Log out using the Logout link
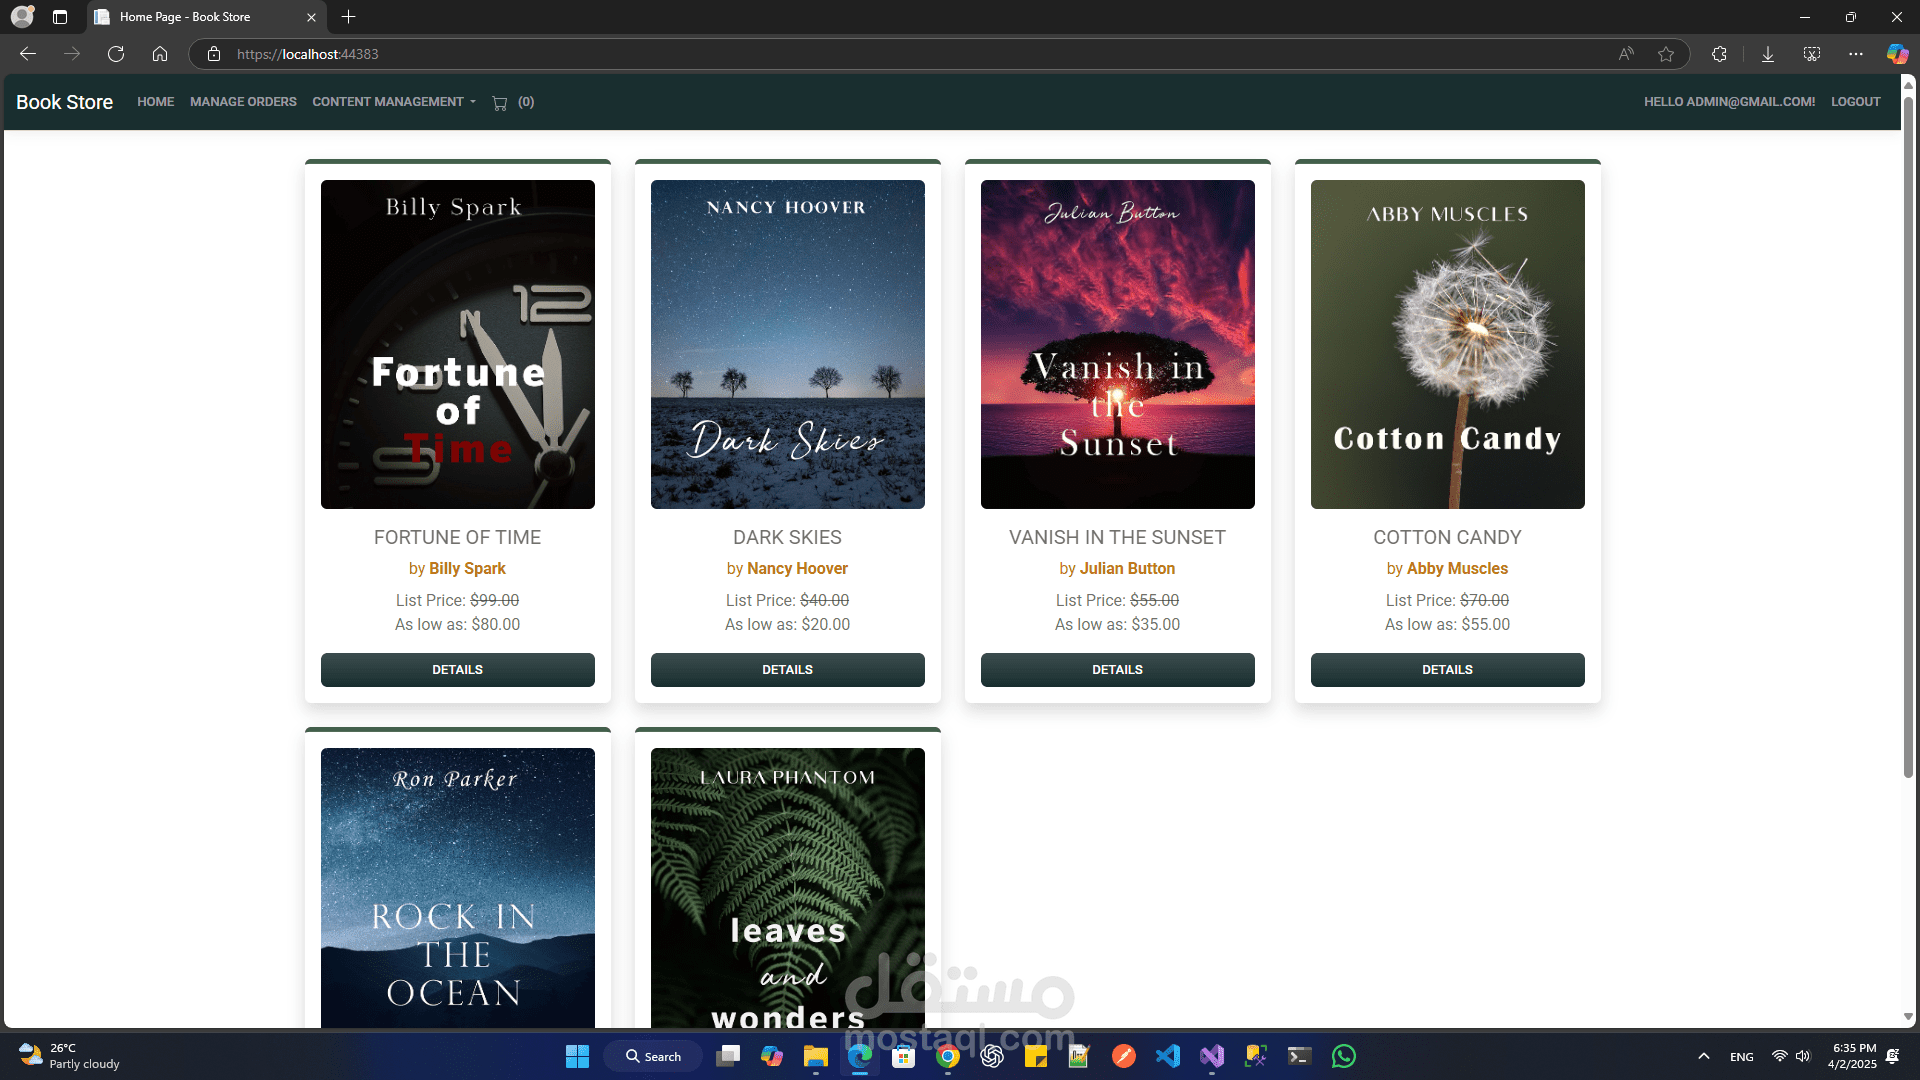This screenshot has width=1920, height=1080. 1856,102
